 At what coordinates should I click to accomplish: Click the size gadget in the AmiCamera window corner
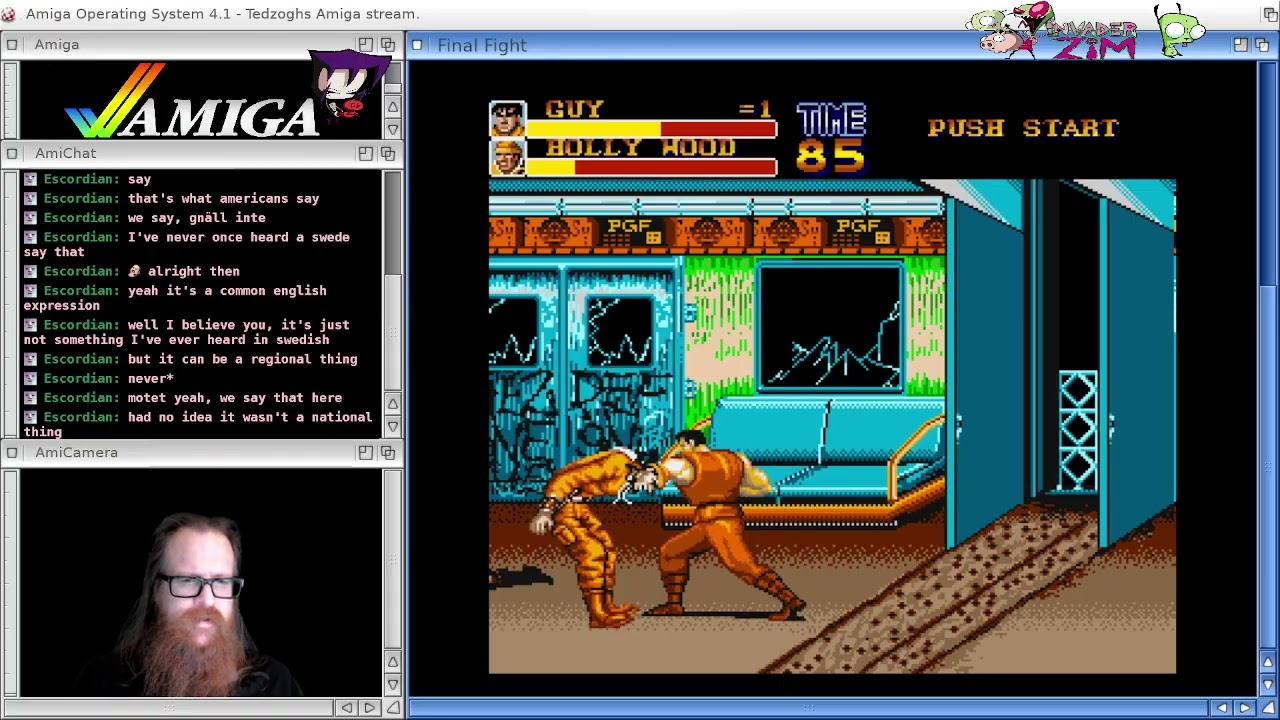click(393, 708)
